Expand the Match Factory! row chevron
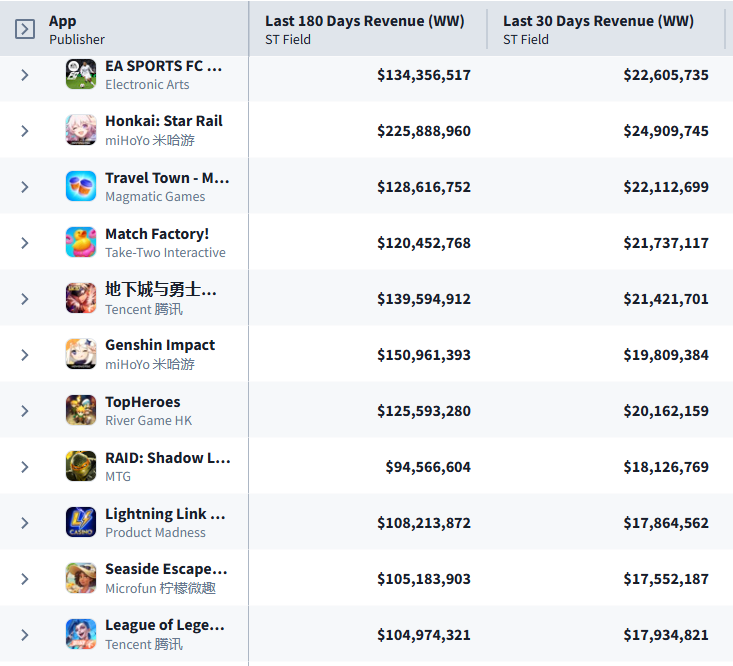The height and width of the screenshot is (666, 733). pos(25,243)
